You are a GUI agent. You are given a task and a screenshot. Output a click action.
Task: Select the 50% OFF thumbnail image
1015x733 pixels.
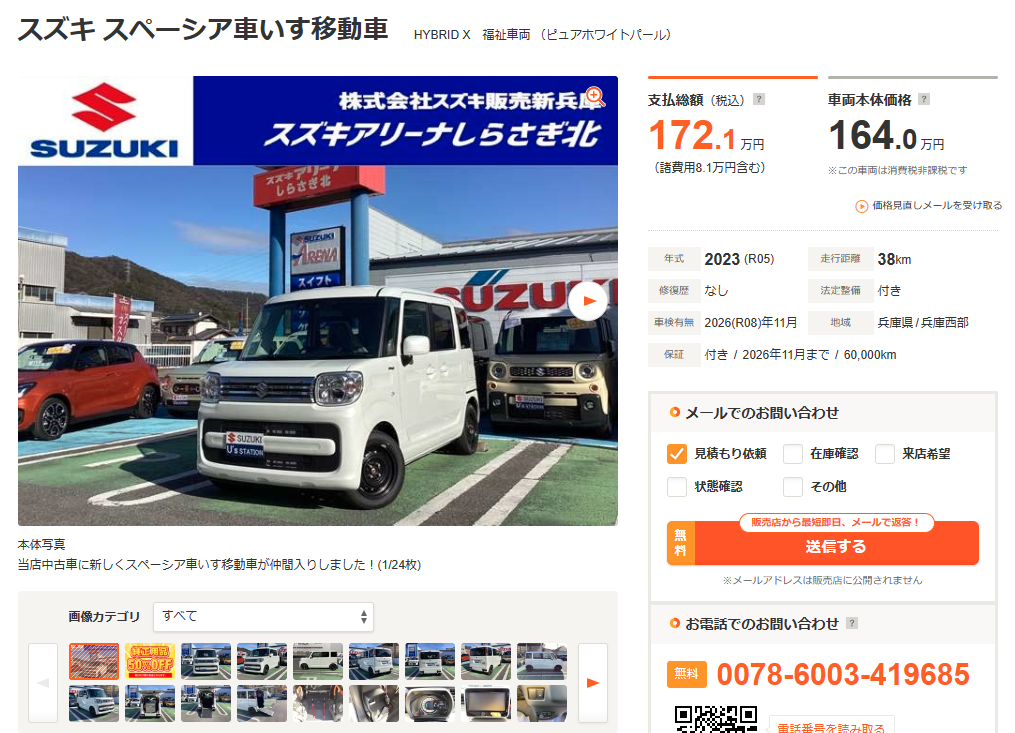coord(150,661)
